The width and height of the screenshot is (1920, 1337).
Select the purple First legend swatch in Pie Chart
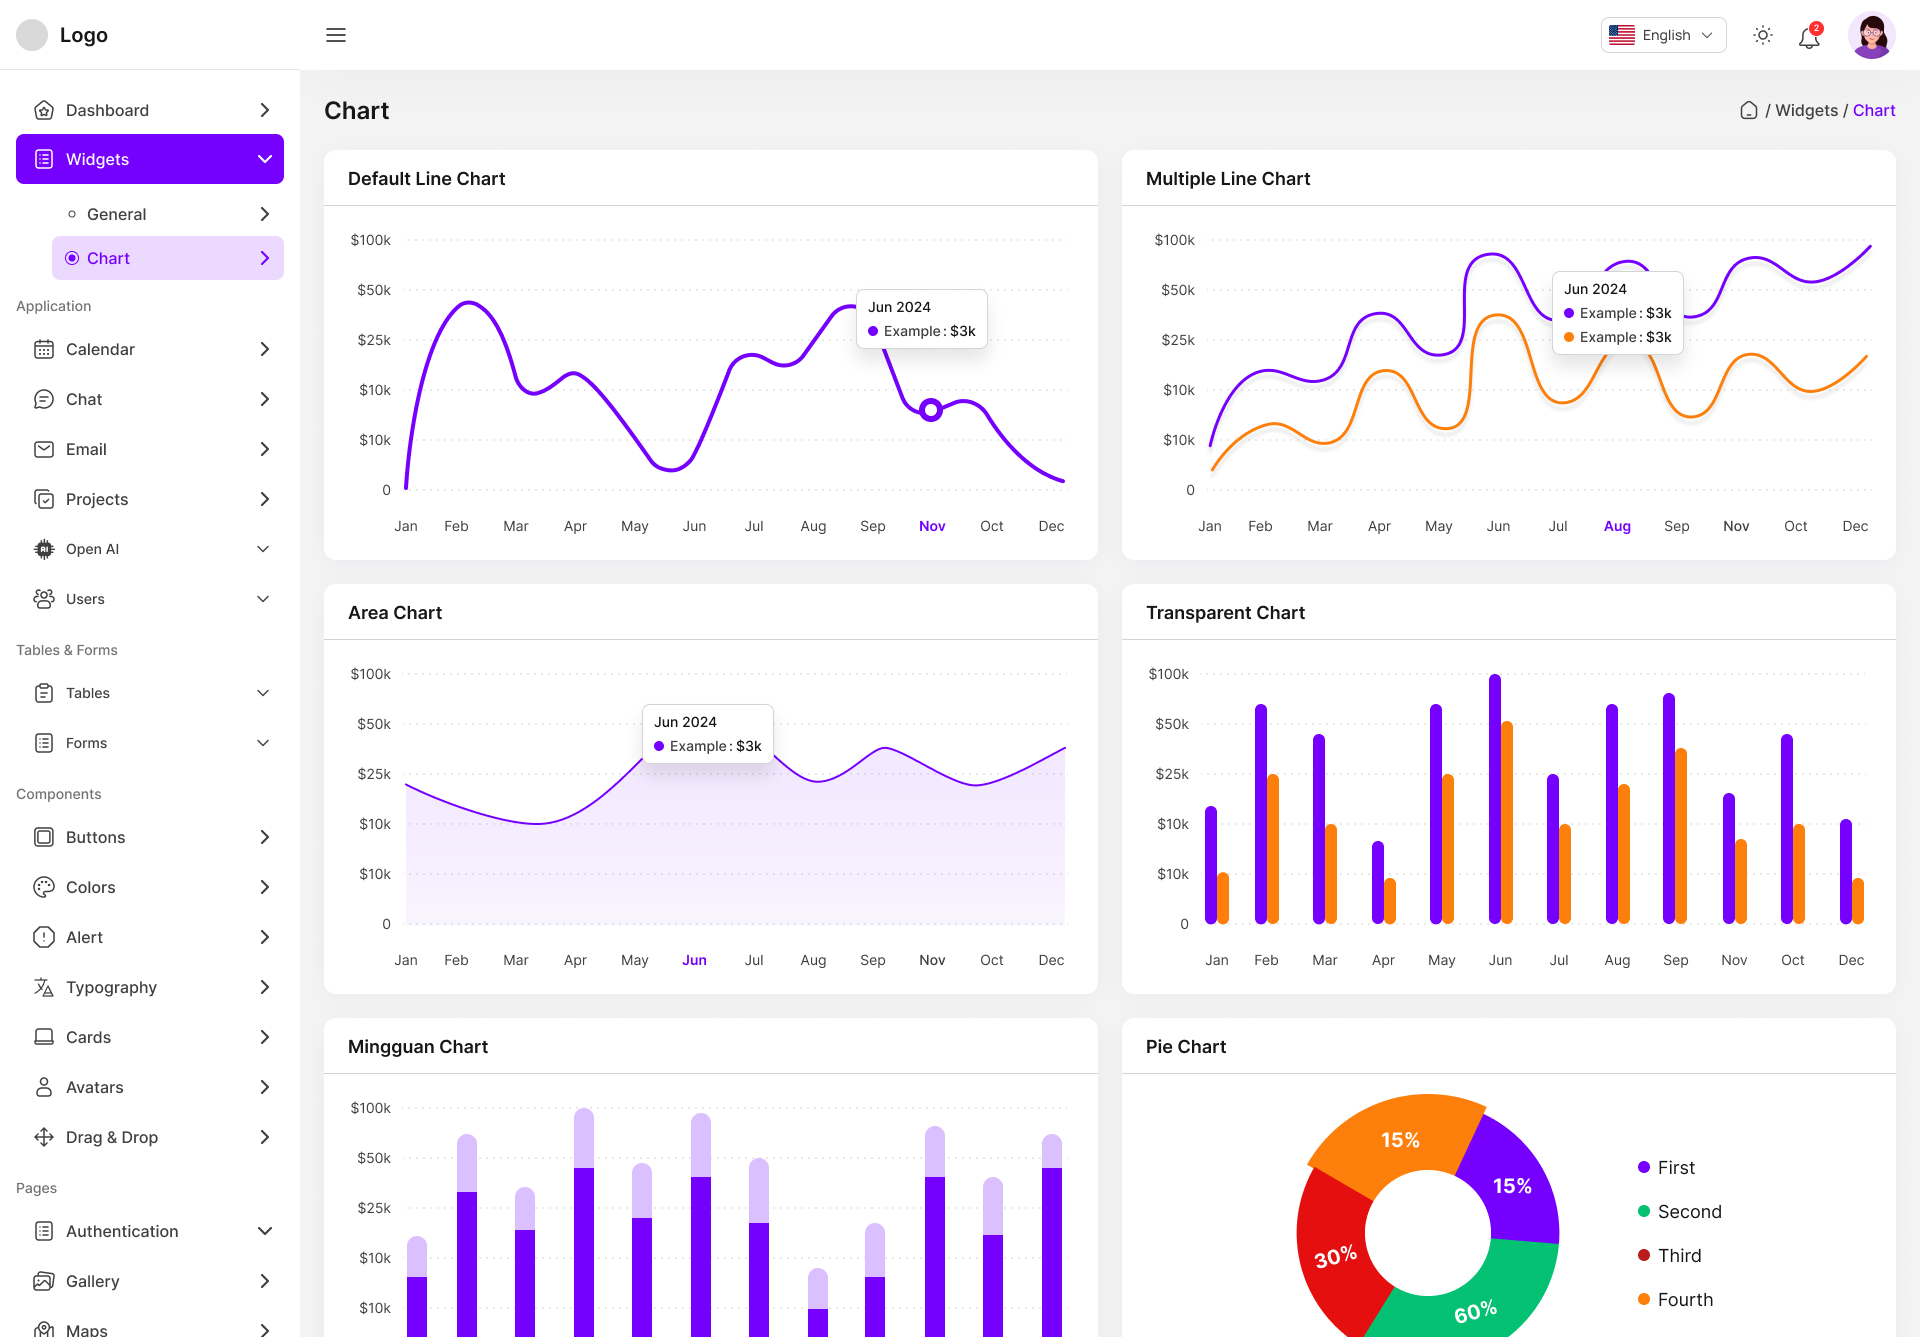tap(1644, 1167)
